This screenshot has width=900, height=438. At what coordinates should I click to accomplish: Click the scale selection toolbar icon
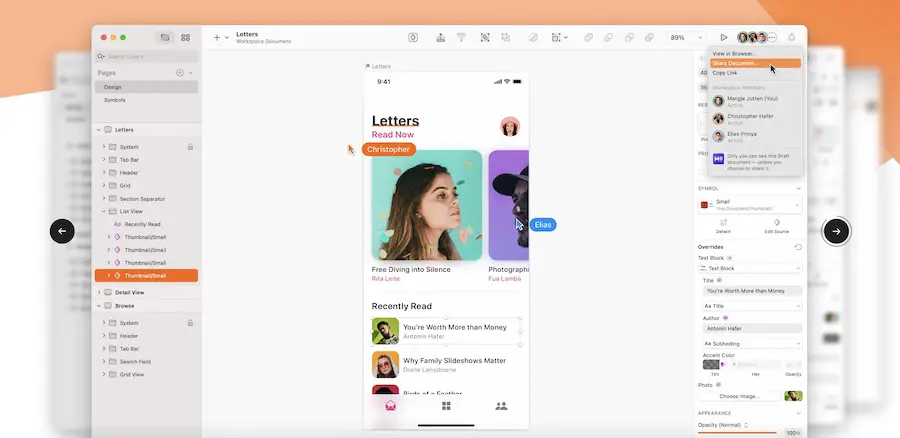[485, 37]
